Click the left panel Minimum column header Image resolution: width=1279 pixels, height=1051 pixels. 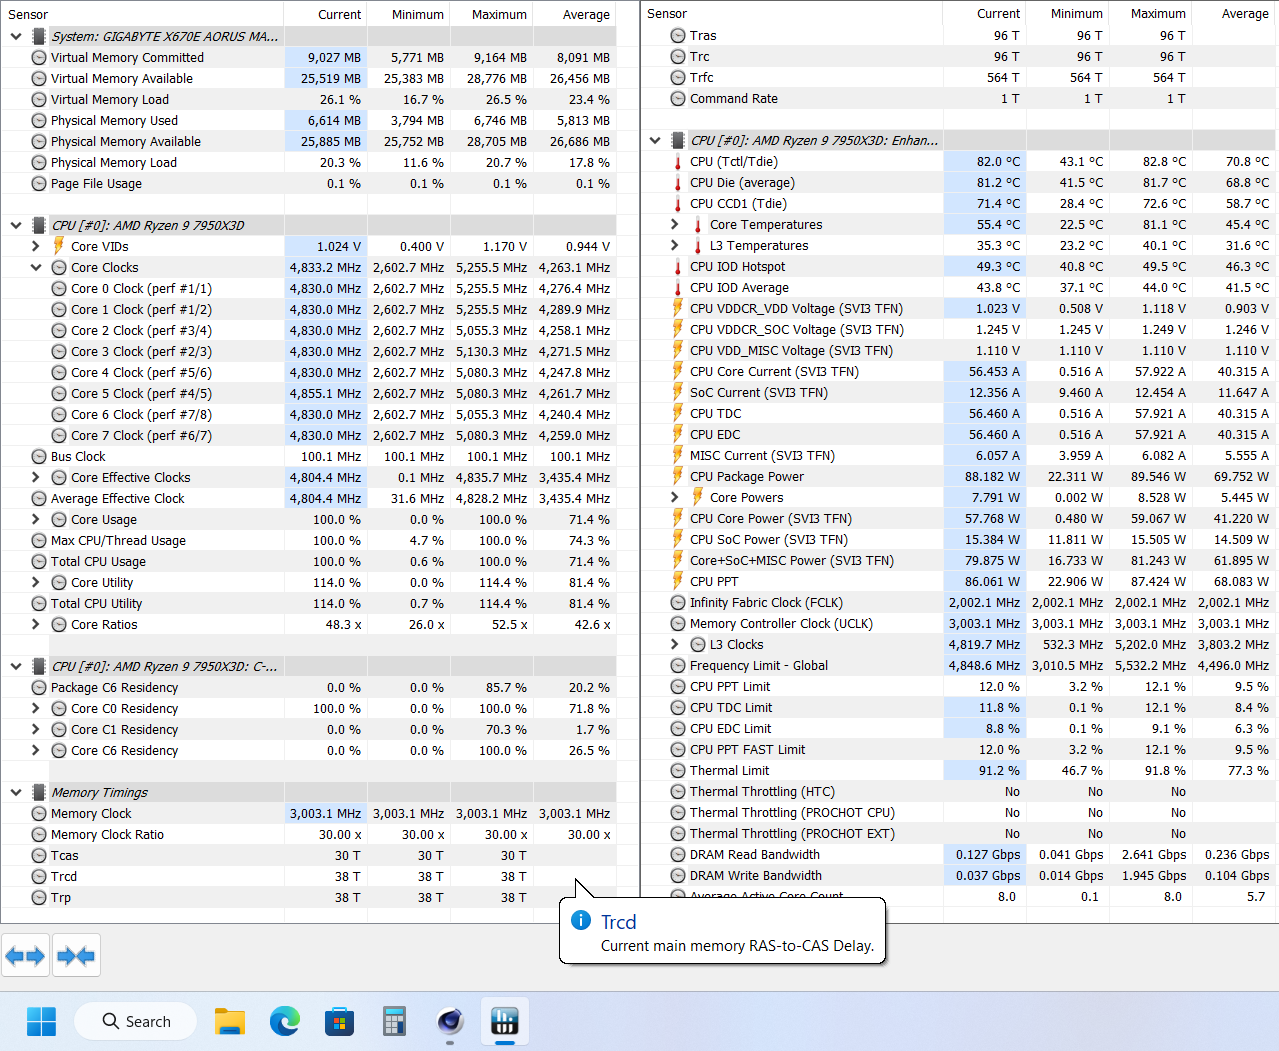(409, 14)
